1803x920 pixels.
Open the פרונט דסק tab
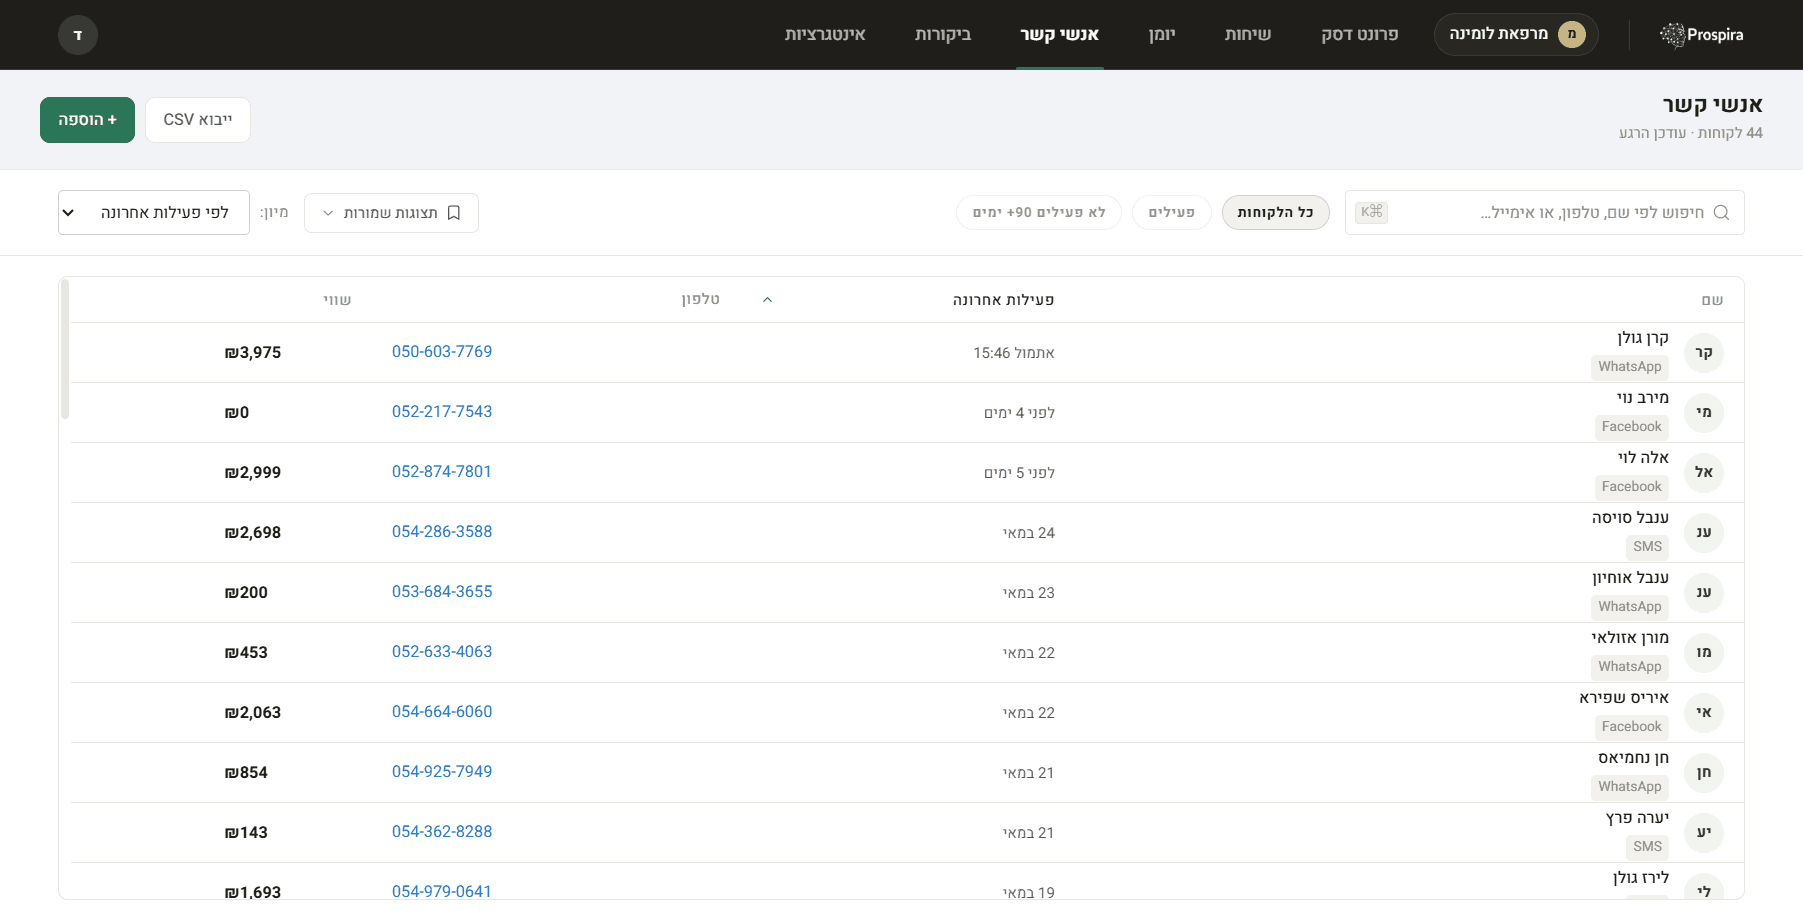1360,35
